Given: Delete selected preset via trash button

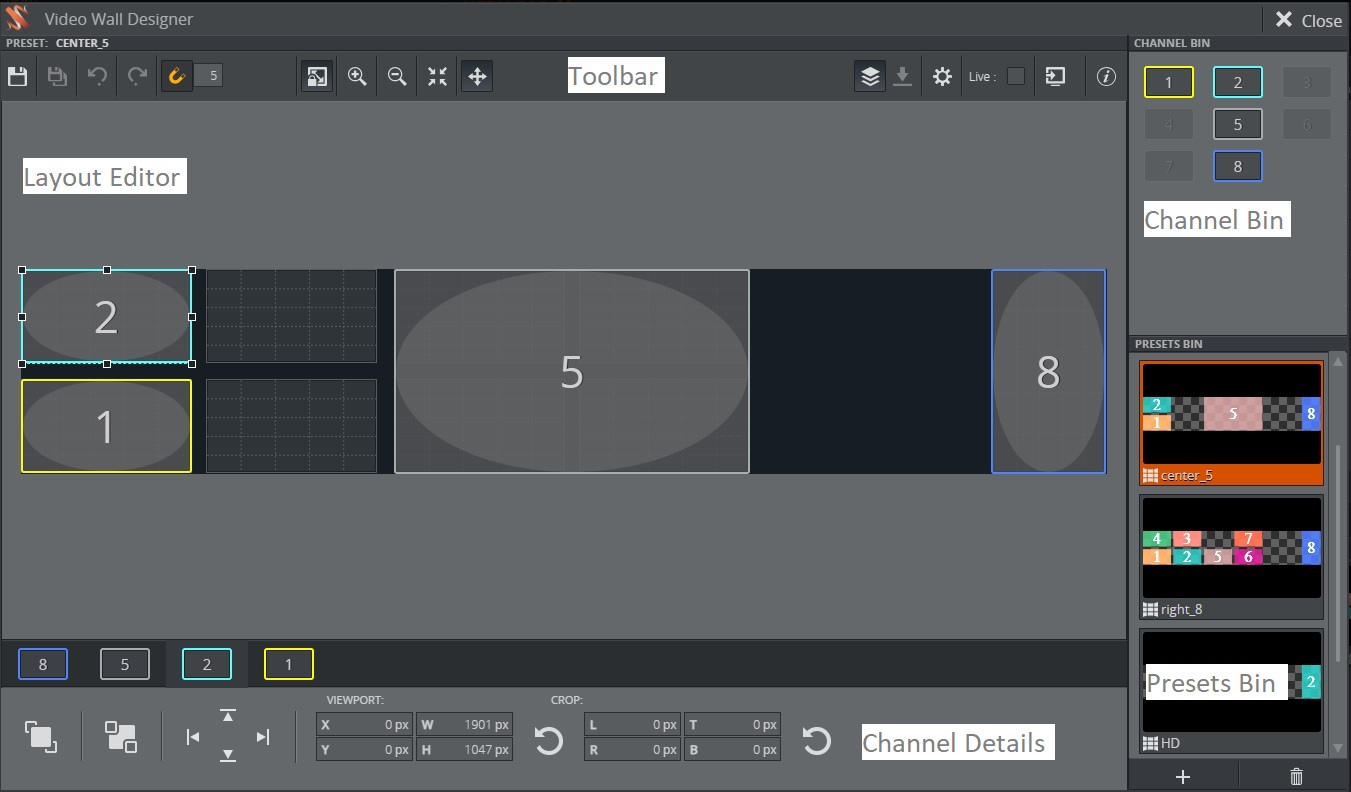Looking at the screenshot, I should pos(1296,776).
